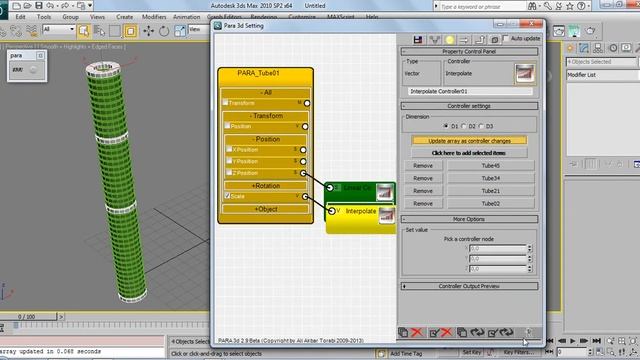
Task: Save the scene with the floppy icon
Action: pyautogui.click(x=39, y=6)
